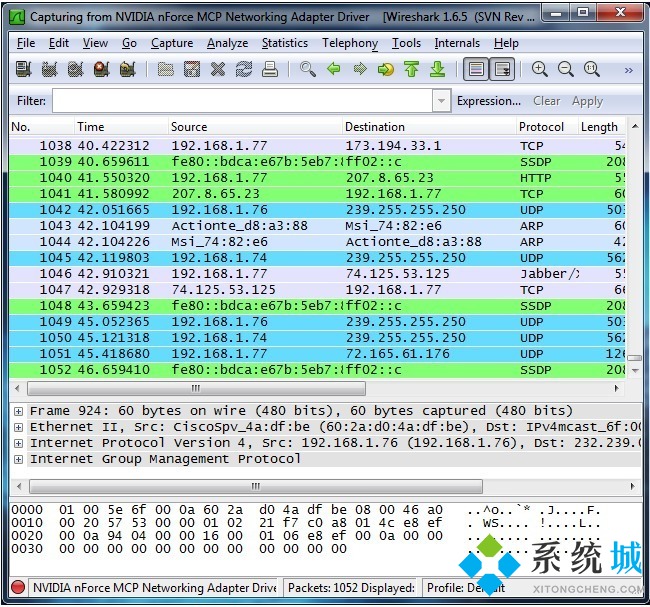This screenshot has height=607, width=650.
Task: Open the Statistics menu
Action: coord(285,43)
